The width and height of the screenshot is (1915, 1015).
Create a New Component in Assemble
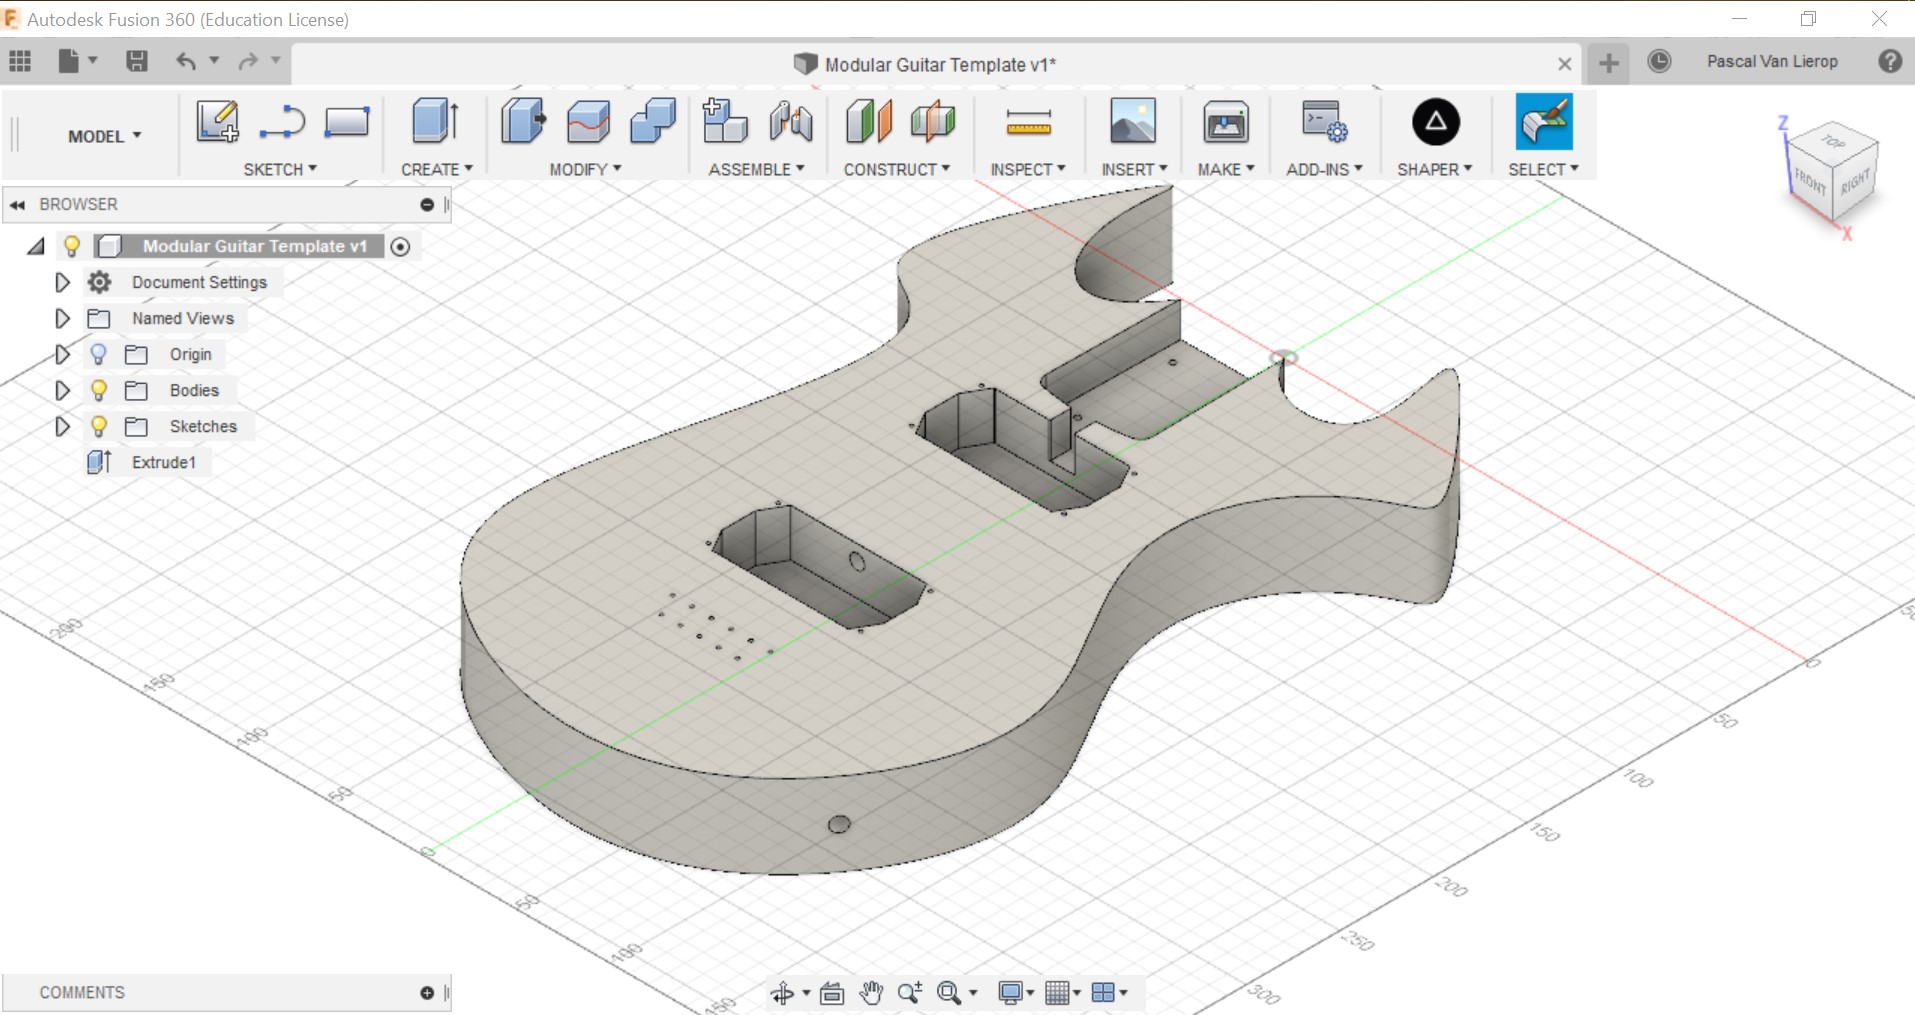click(725, 122)
